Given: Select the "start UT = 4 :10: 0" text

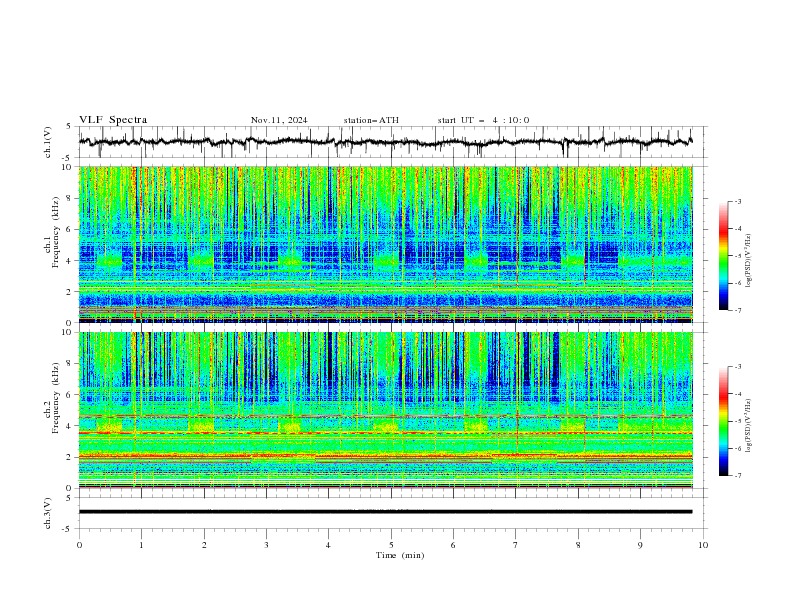Looking at the screenshot, I should (483, 120).
